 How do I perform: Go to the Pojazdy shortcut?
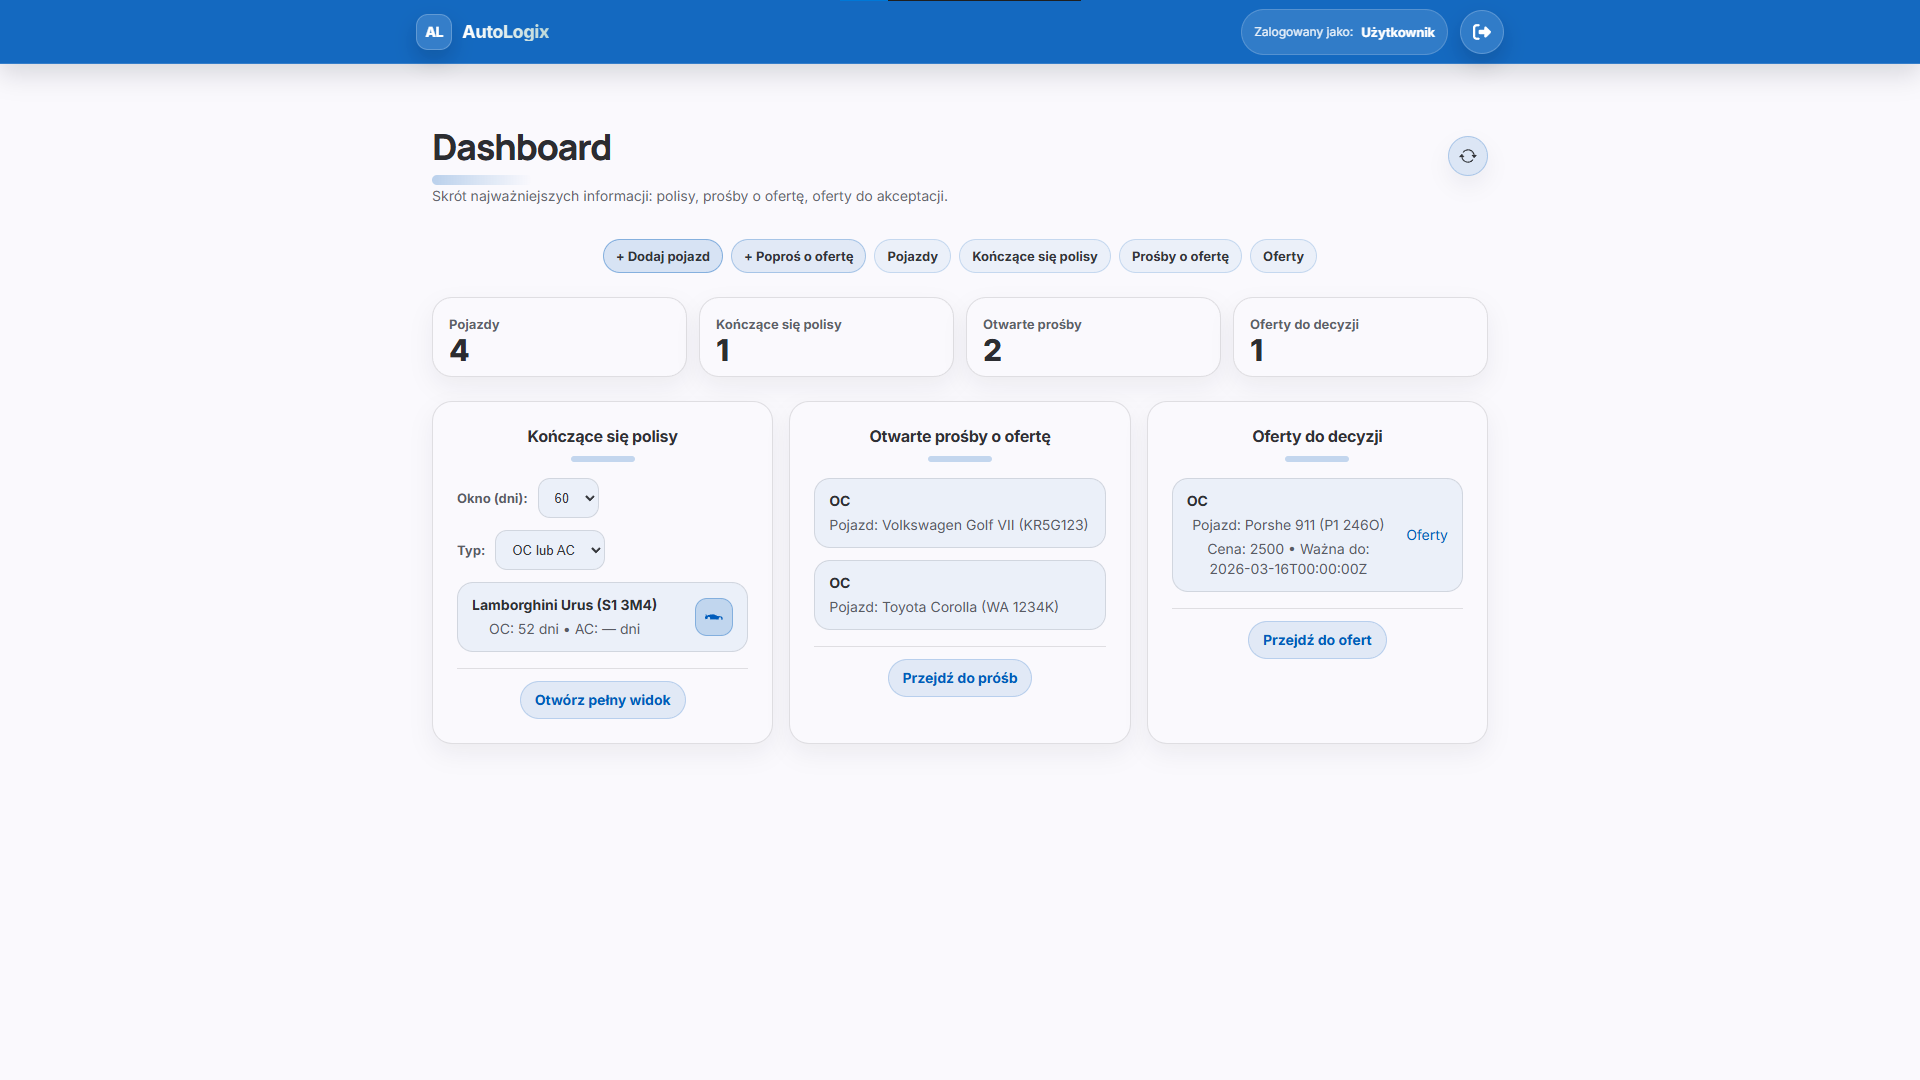pyautogui.click(x=913, y=256)
